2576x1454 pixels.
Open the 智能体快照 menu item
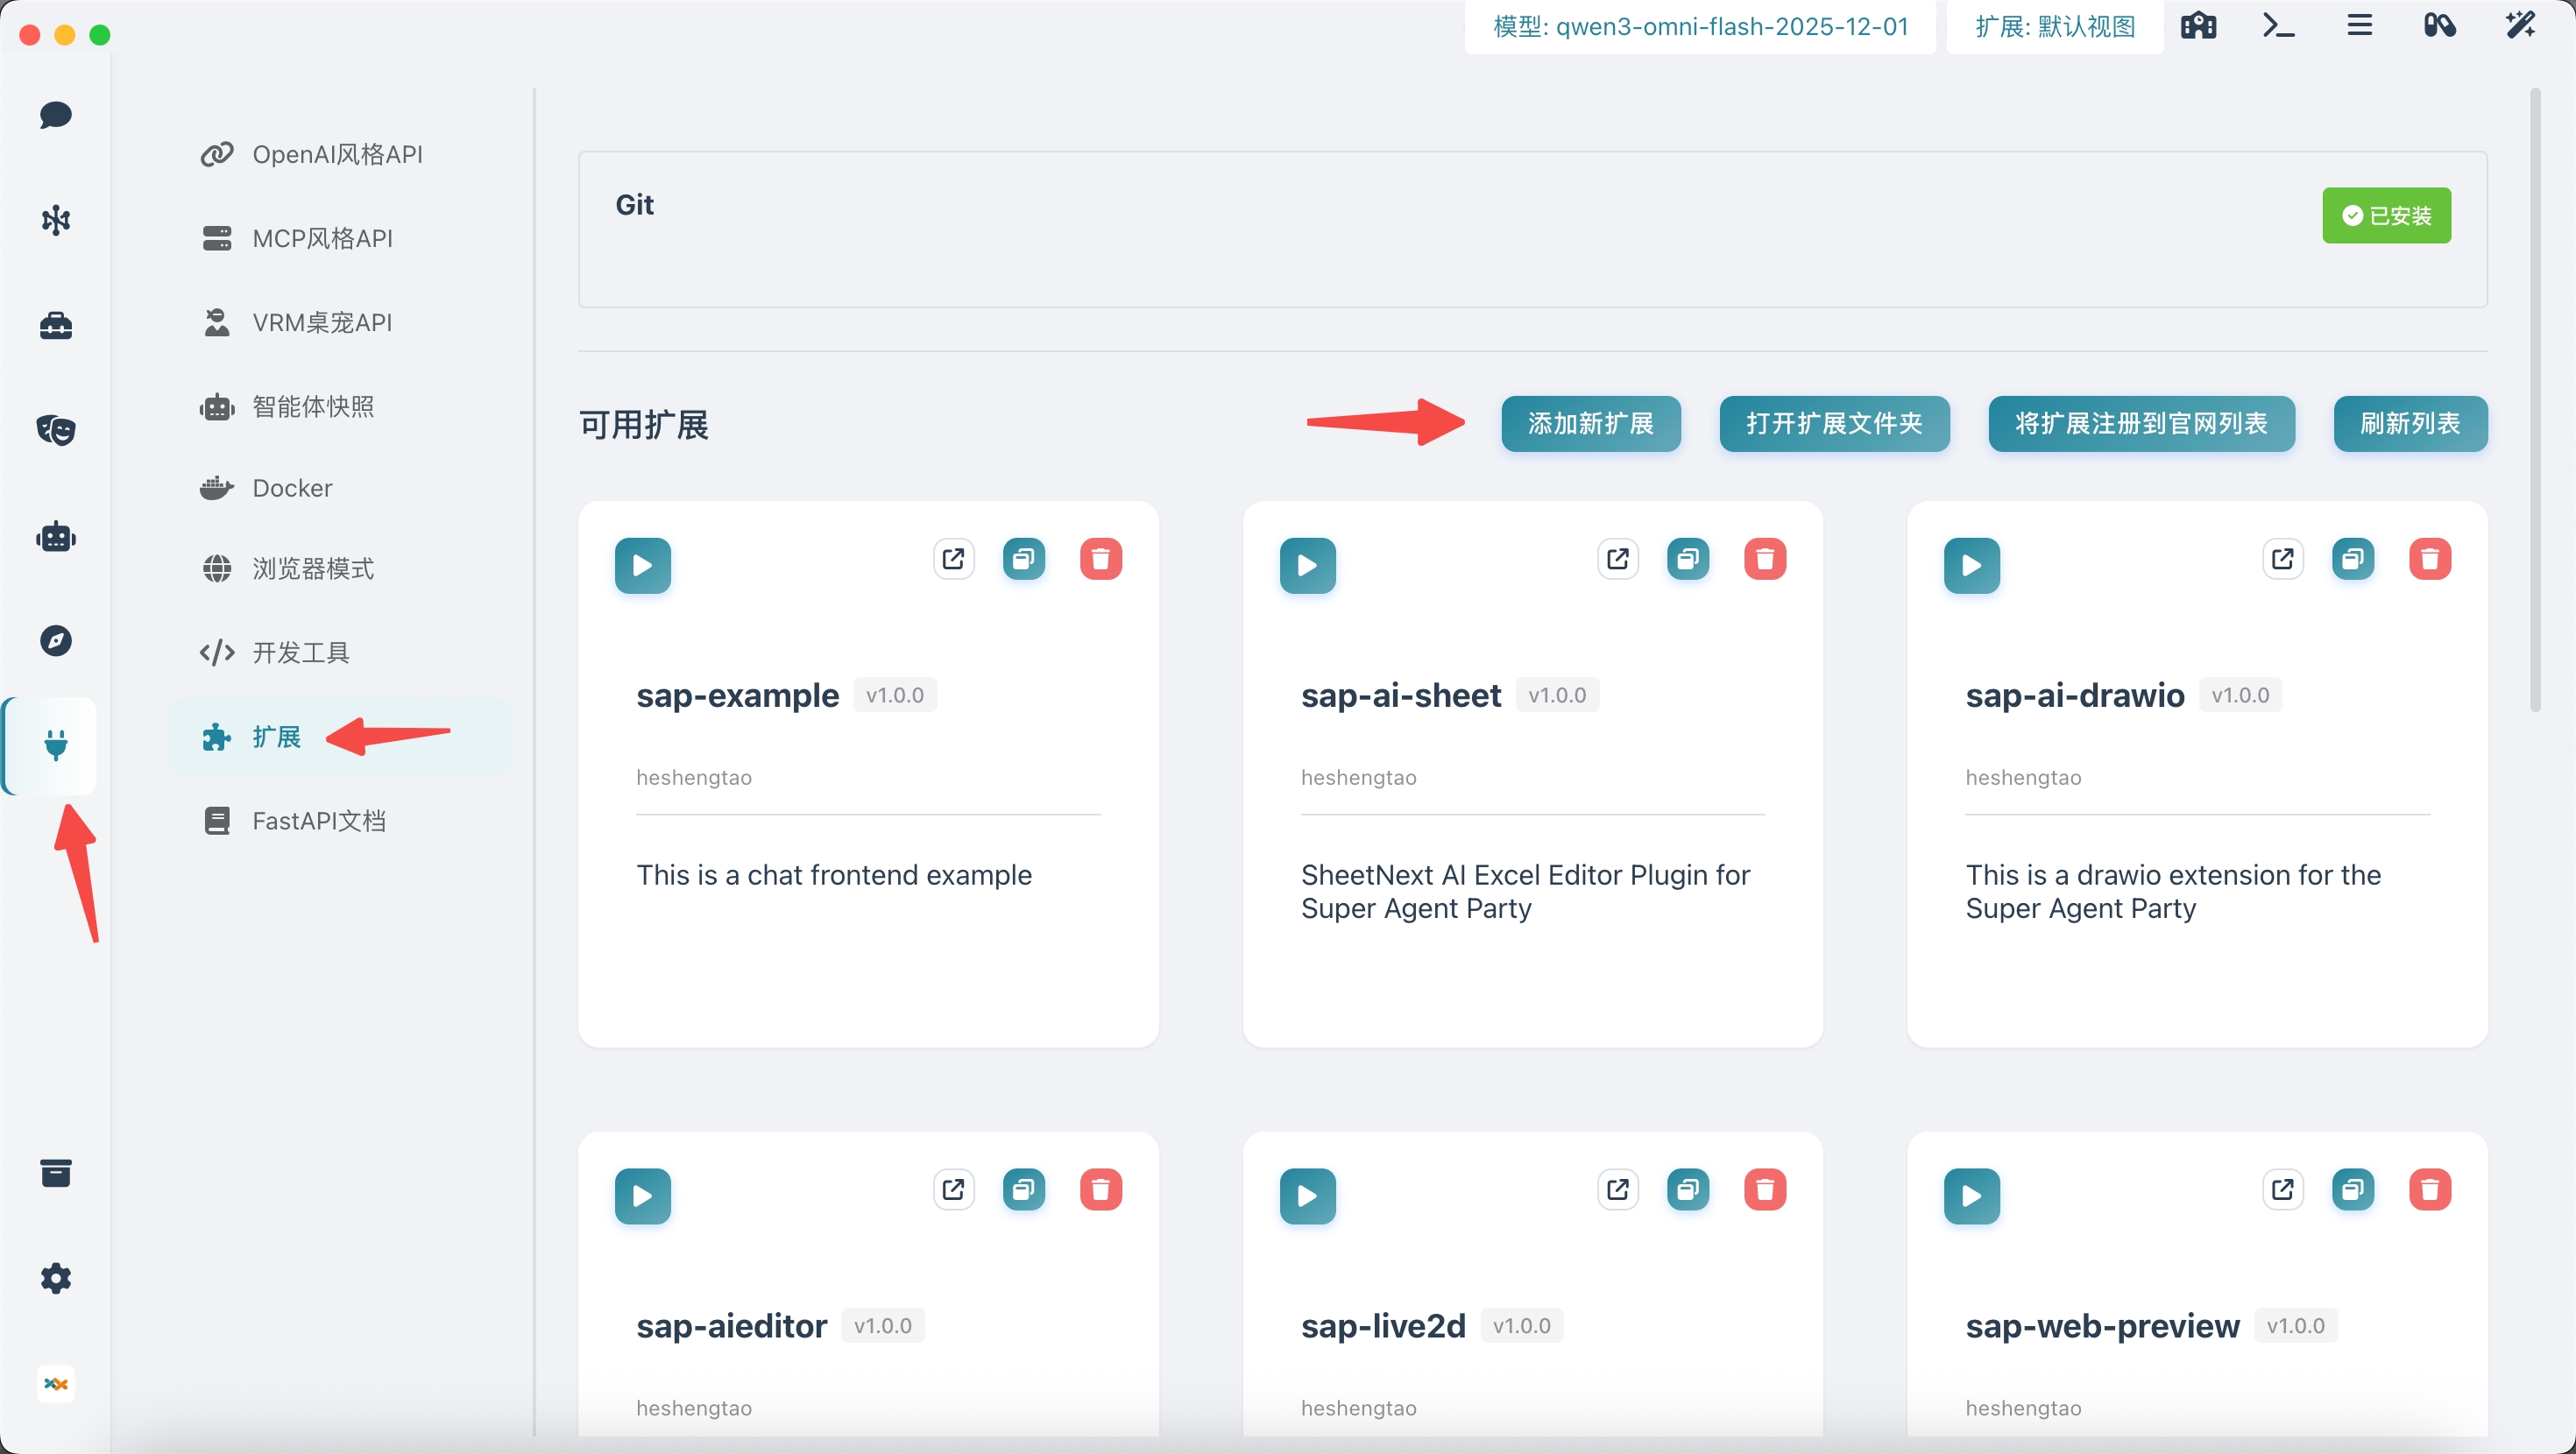tap(340, 407)
